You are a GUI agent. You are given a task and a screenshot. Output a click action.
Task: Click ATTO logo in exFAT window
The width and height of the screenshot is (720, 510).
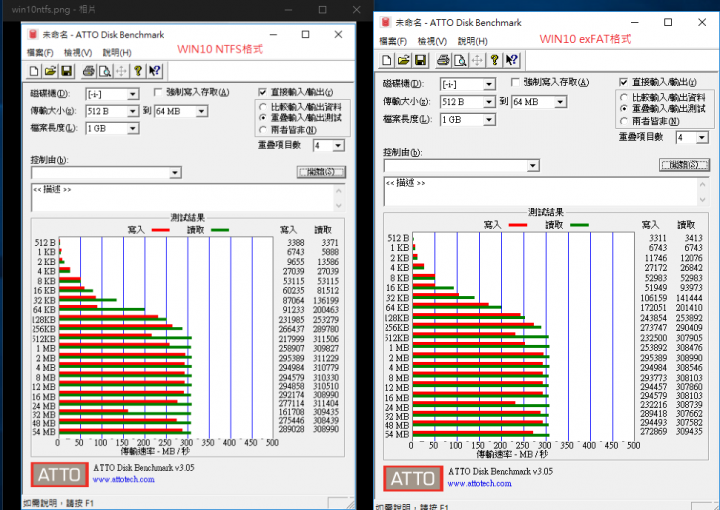point(413,479)
